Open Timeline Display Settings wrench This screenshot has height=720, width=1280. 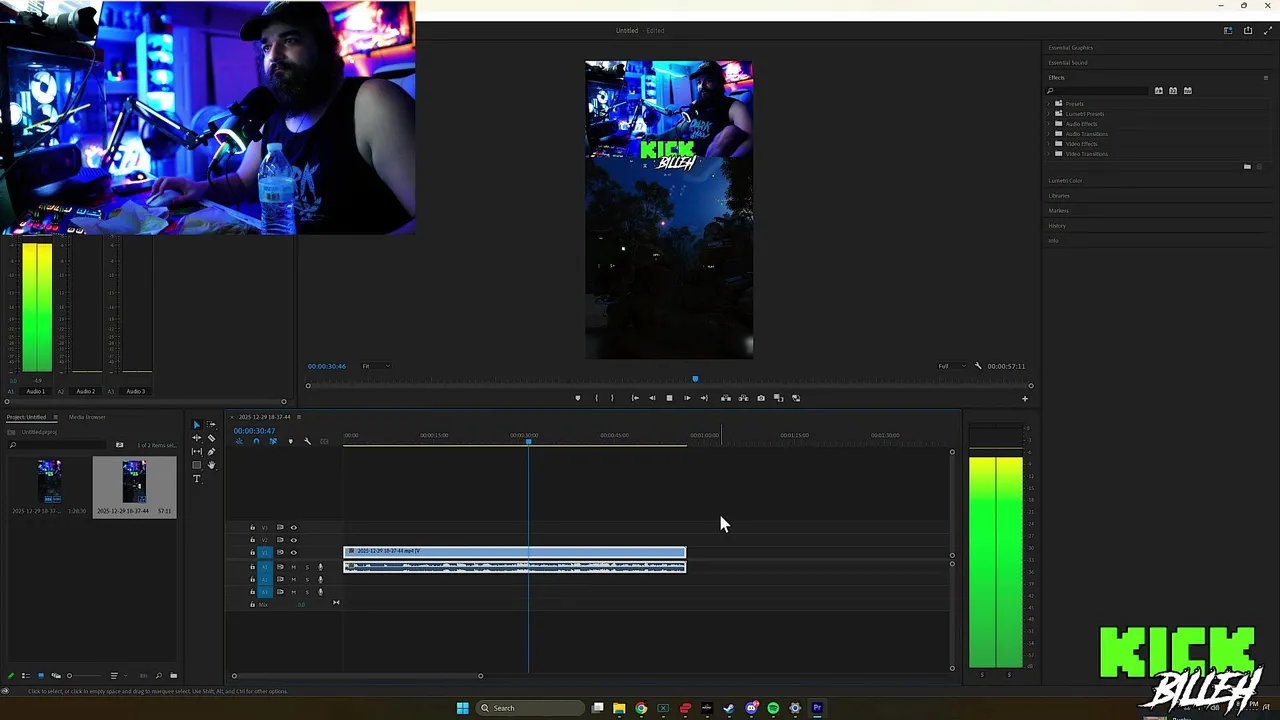coord(308,441)
